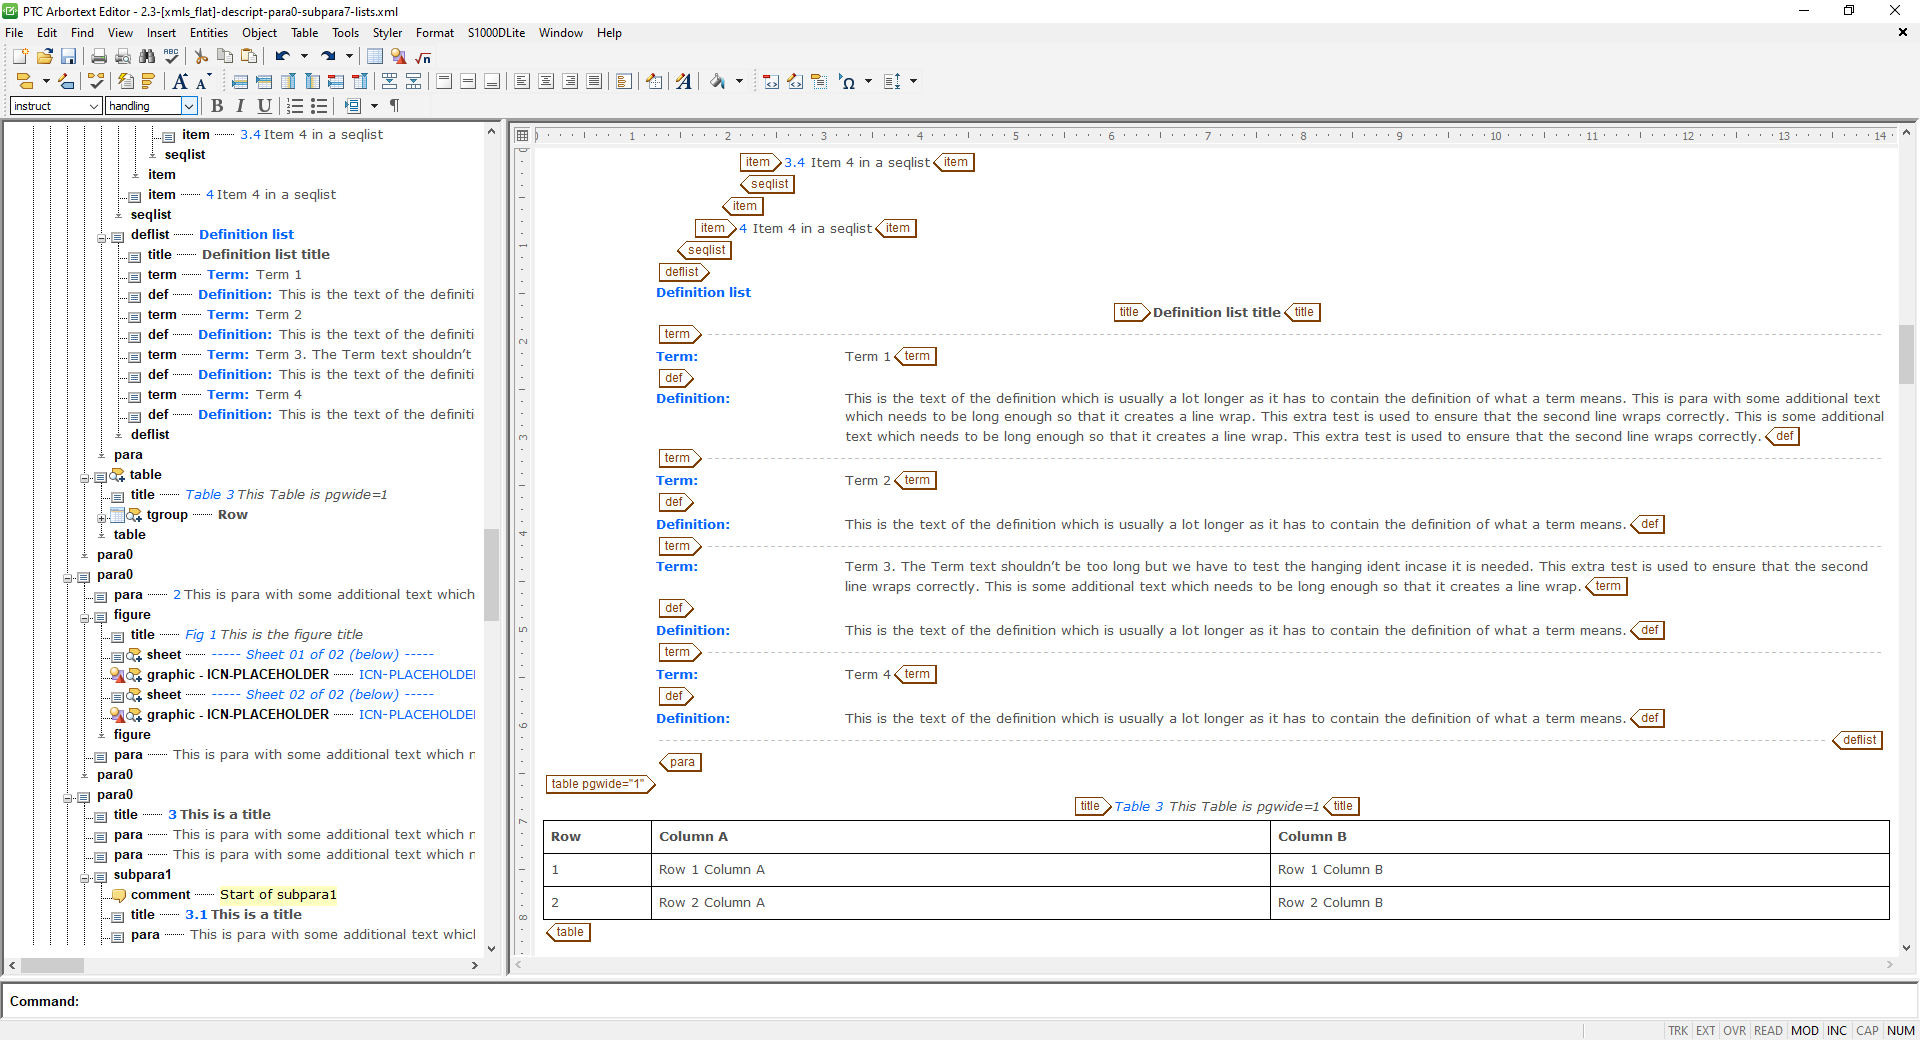Insert an equation with the square root icon
Image resolution: width=1920 pixels, height=1040 pixels.
pyautogui.click(x=422, y=57)
